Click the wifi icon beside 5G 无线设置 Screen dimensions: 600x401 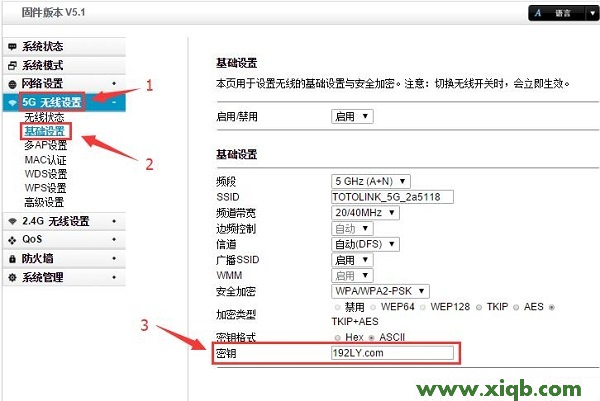tap(12, 103)
